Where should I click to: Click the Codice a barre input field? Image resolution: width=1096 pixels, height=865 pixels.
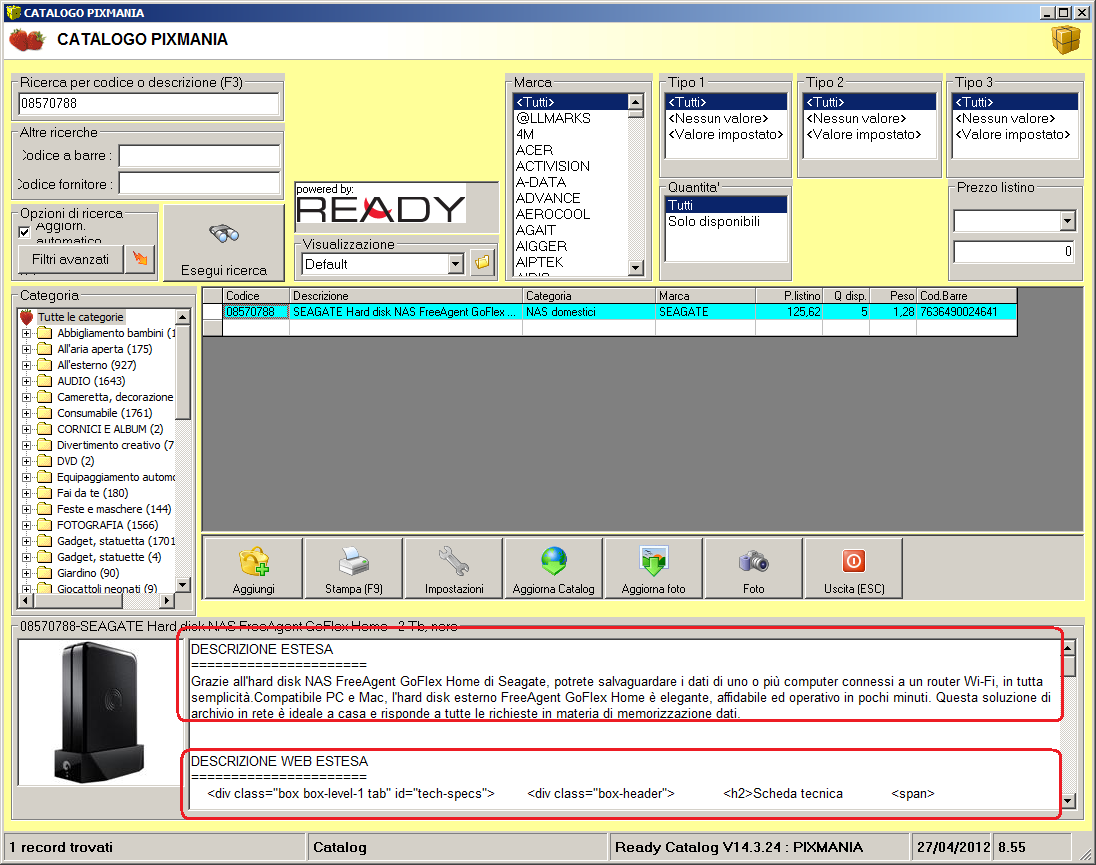pos(199,155)
